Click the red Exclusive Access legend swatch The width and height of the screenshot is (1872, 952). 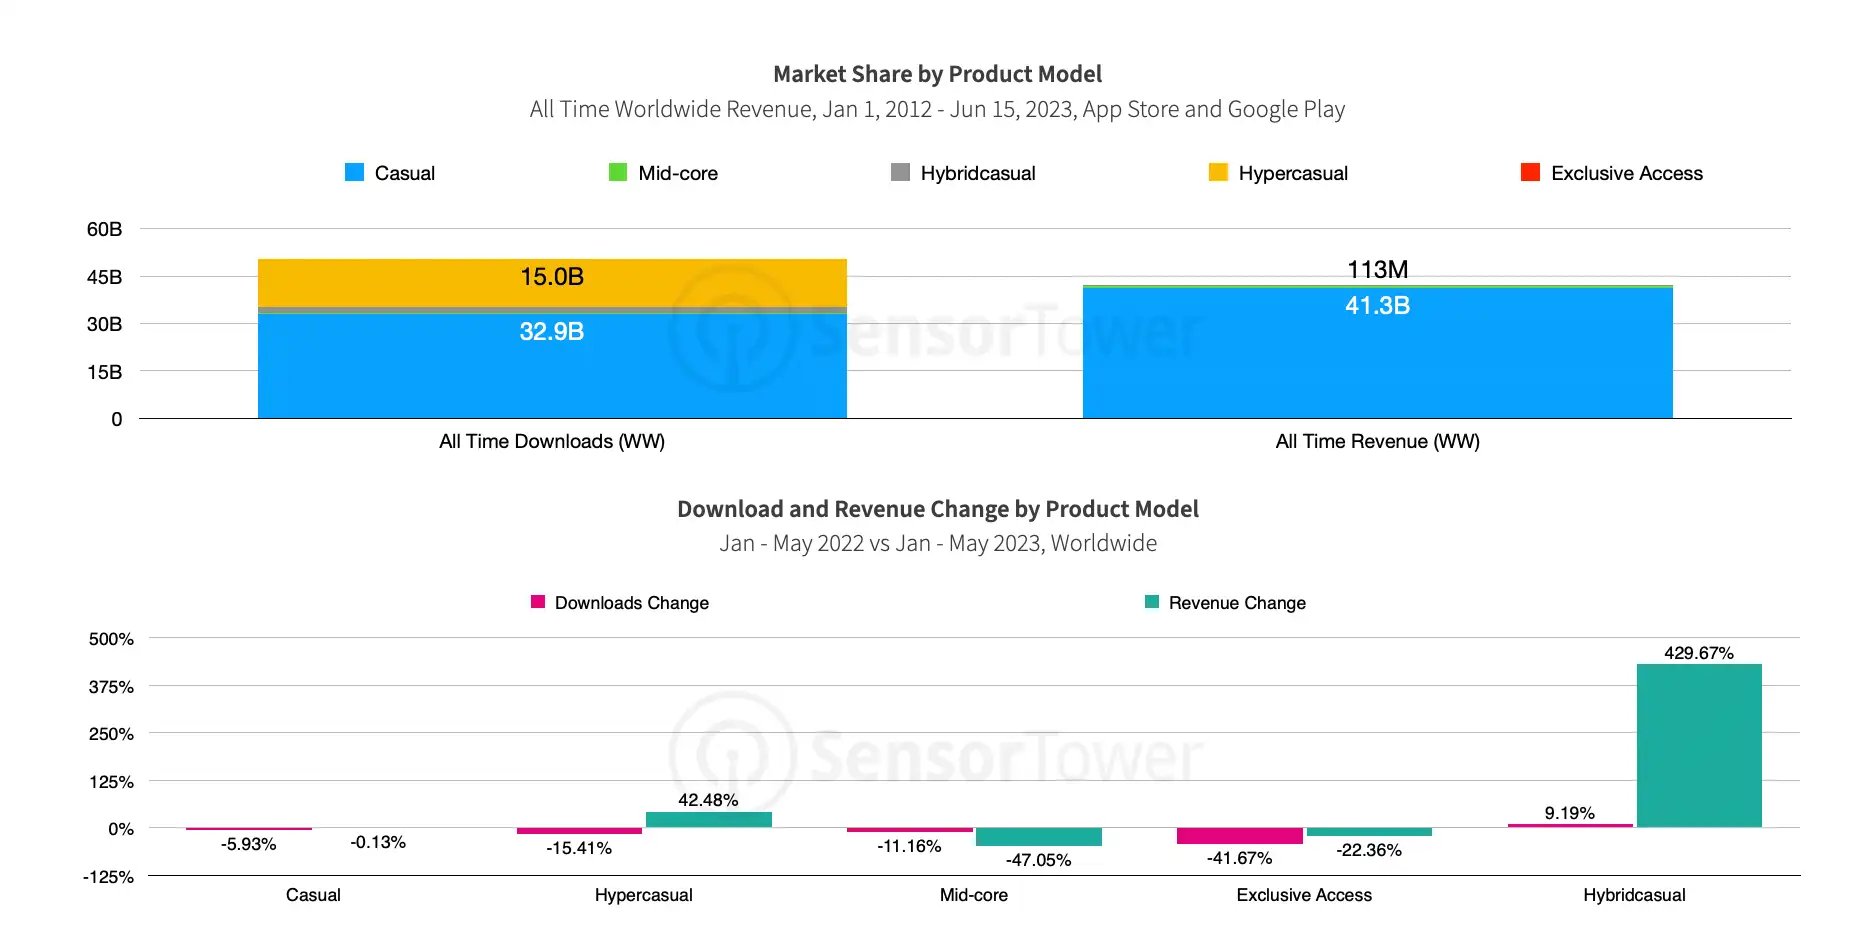click(x=1530, y=172)
